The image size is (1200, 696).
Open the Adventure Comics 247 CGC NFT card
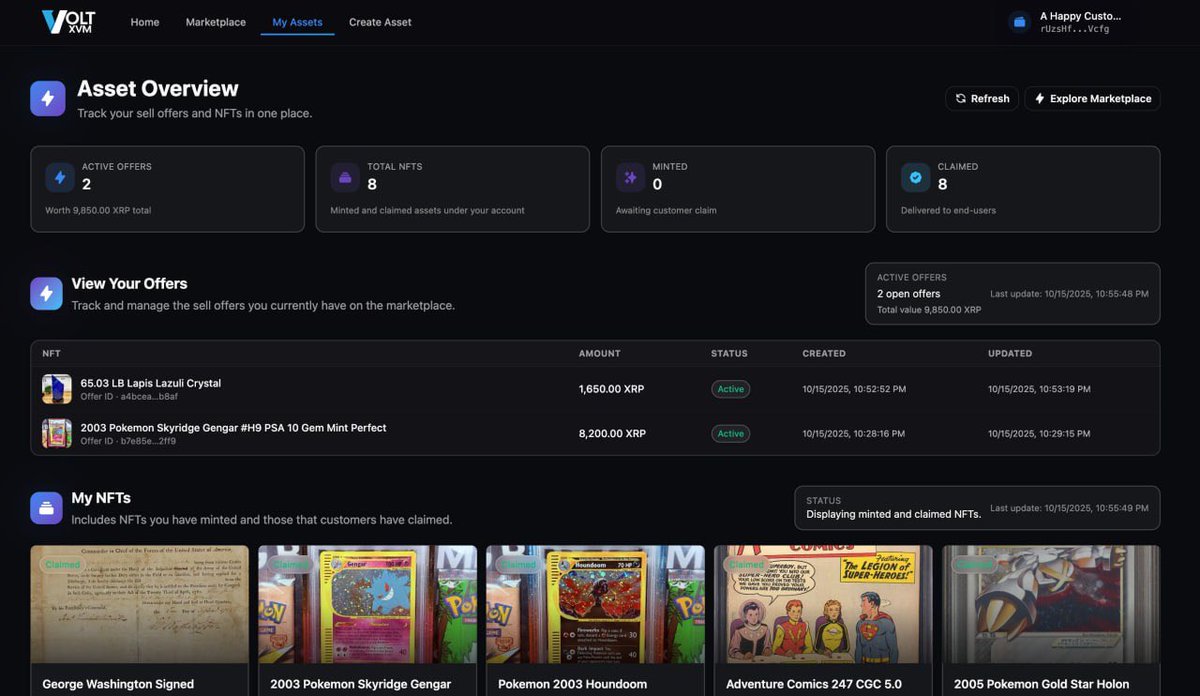pyautogui.click(x=823, y=620)
